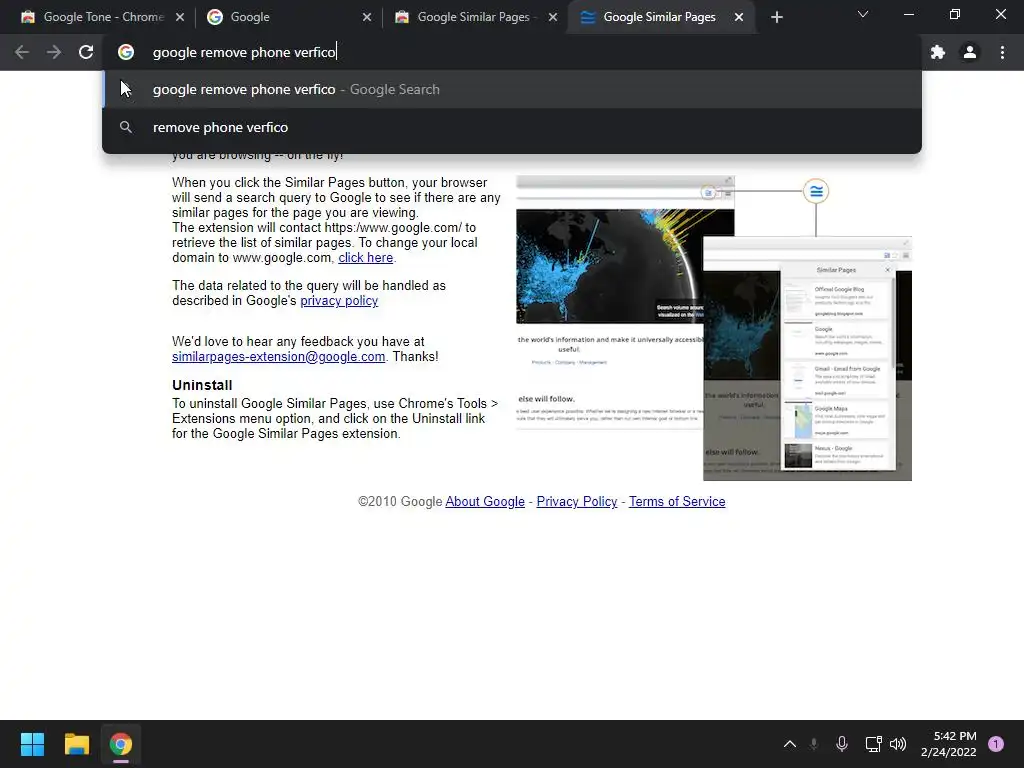Viewport: 1024px width, 768px height.
Task: Close the Google tab
Action: pyautogui.click(x=367, y=17)
